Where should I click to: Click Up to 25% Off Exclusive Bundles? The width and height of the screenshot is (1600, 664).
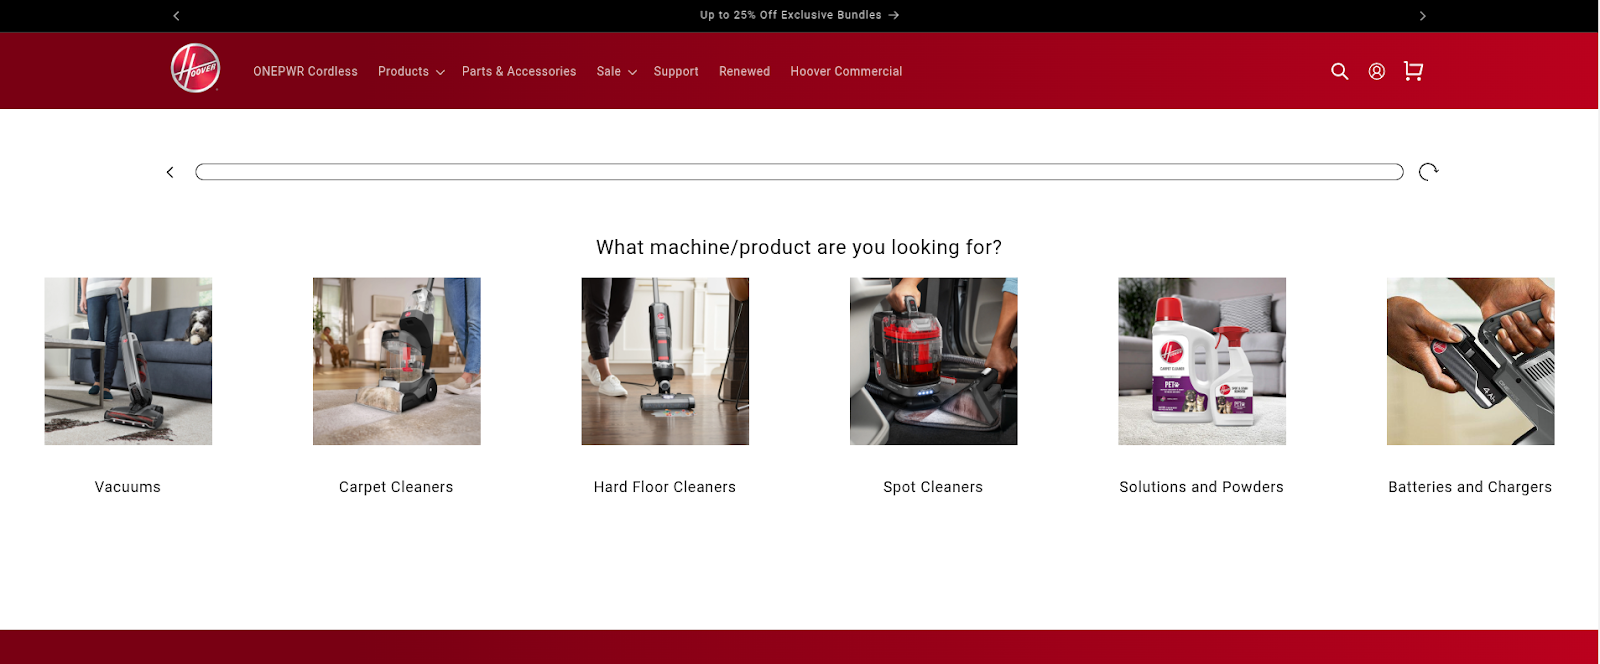click(799, 15)
